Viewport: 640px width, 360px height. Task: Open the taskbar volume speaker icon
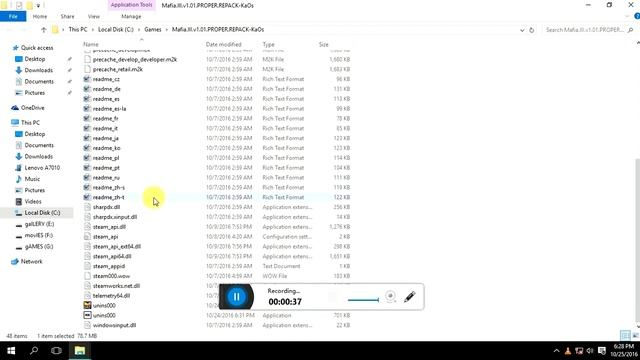tap(590, 351)
